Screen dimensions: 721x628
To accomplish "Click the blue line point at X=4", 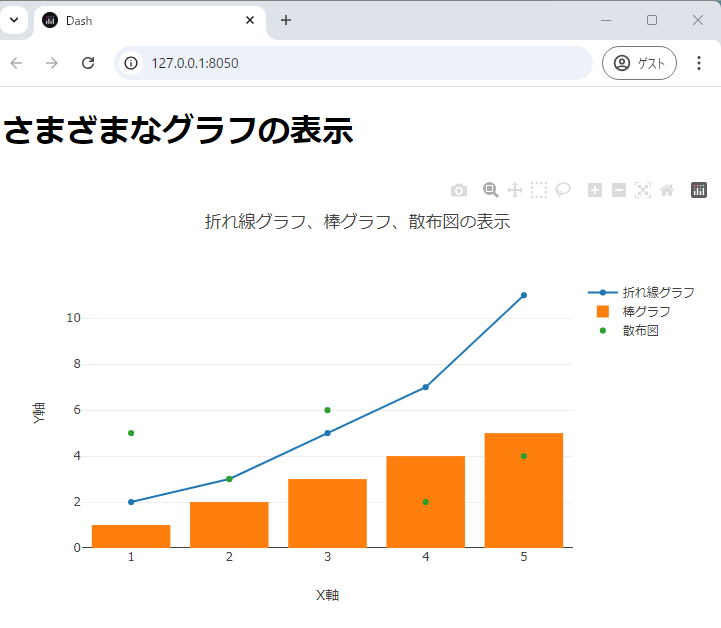I will click(426, 387).
